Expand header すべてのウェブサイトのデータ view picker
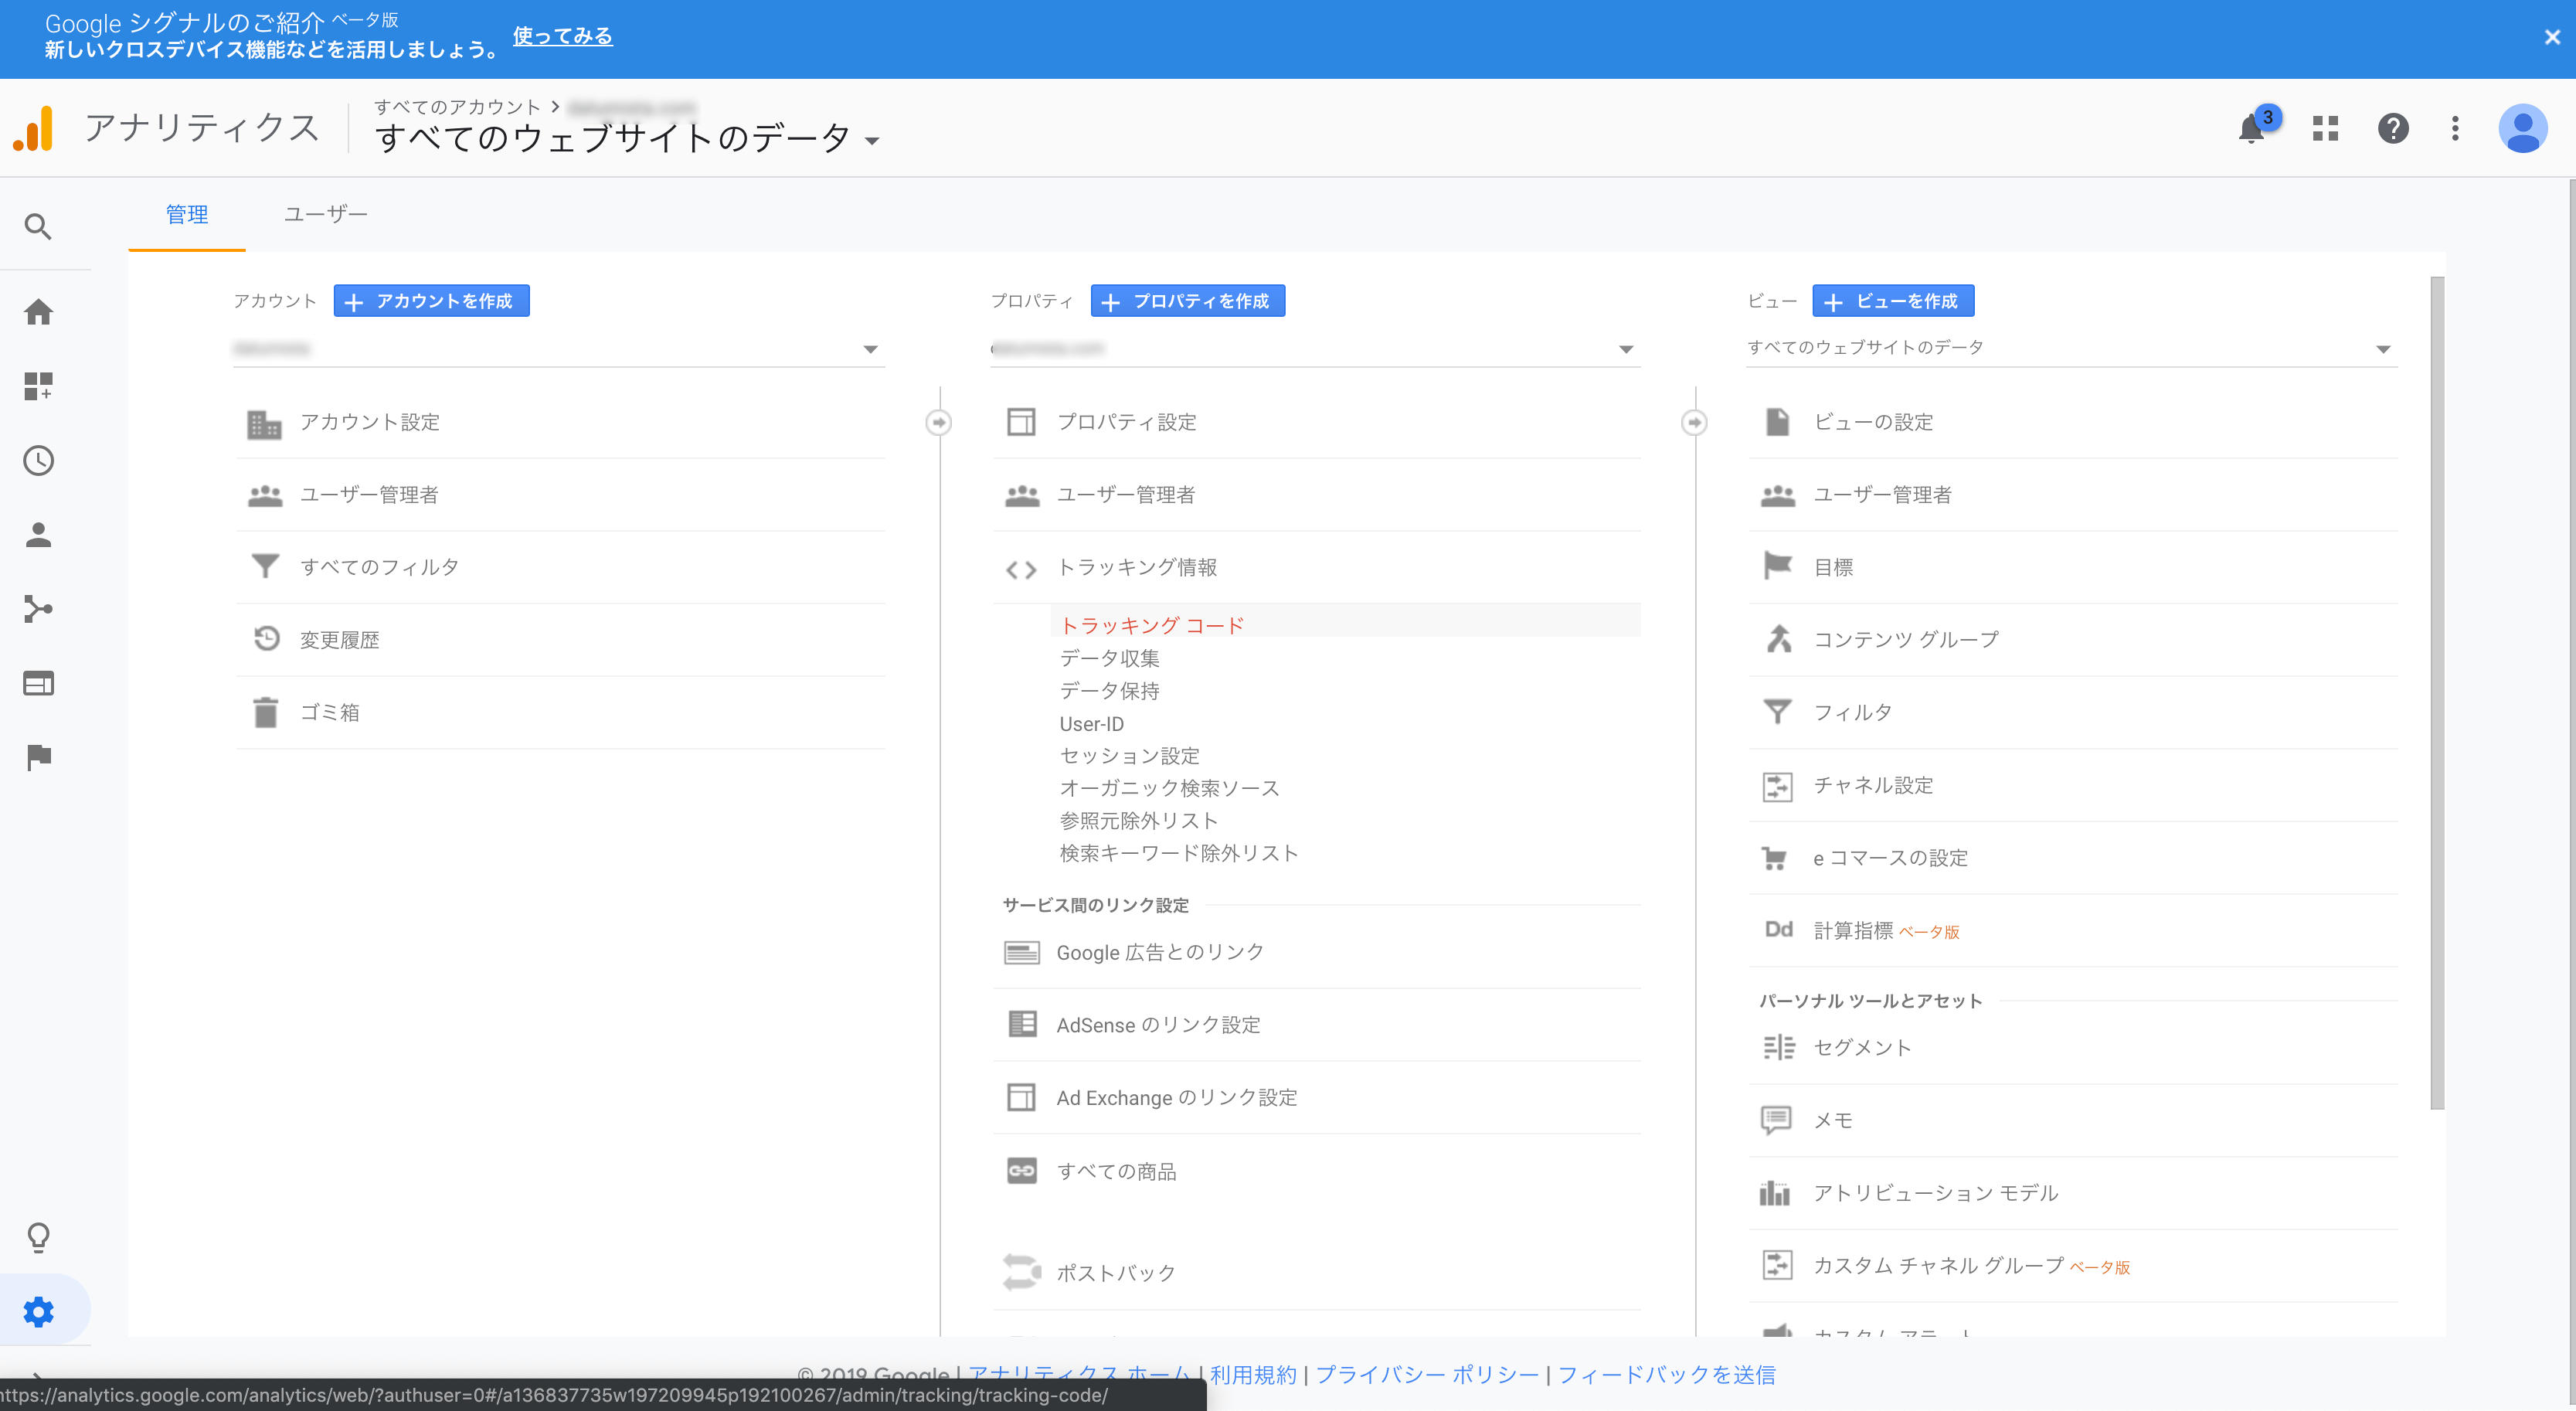The width and height of the screenshot is (2576, 1411). pos(627,138)
